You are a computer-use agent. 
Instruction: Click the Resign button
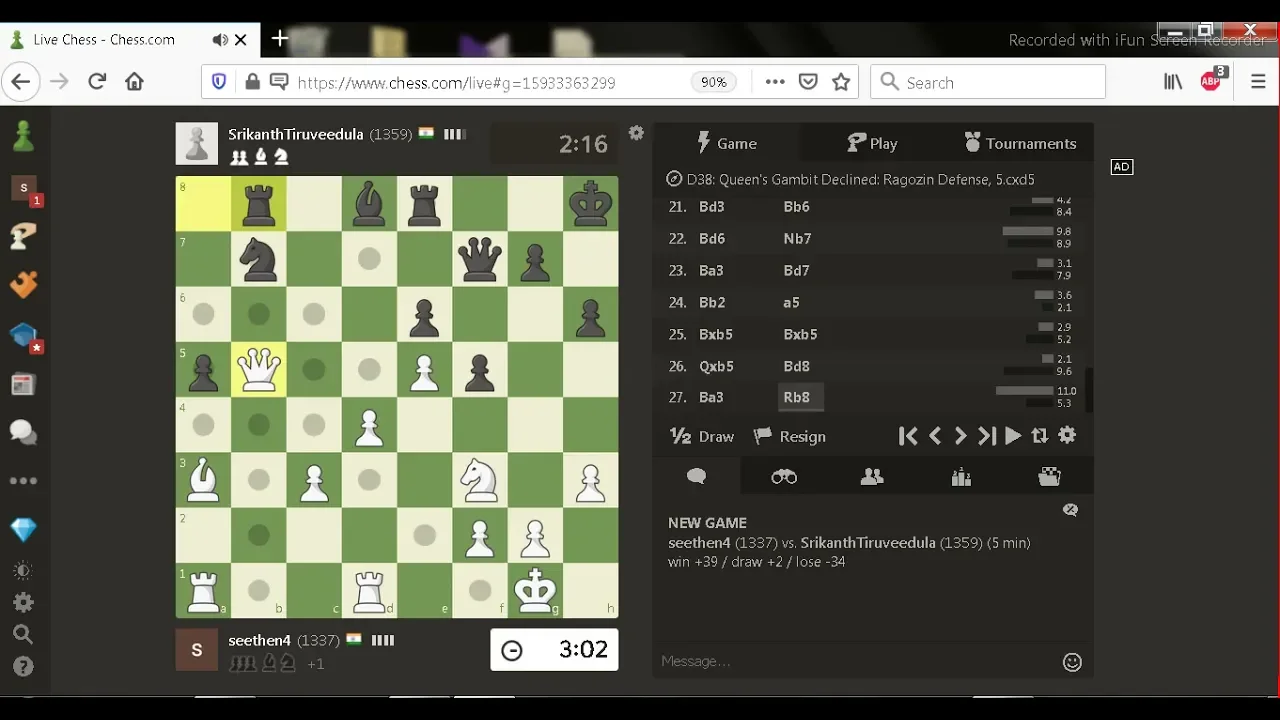[790, 436]
